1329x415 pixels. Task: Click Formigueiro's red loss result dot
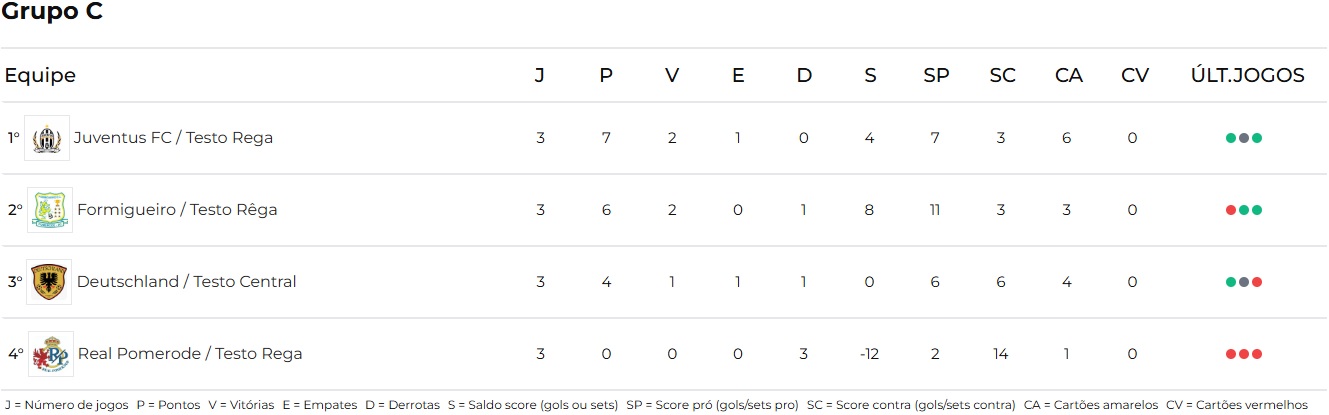tap(1231, 210)
